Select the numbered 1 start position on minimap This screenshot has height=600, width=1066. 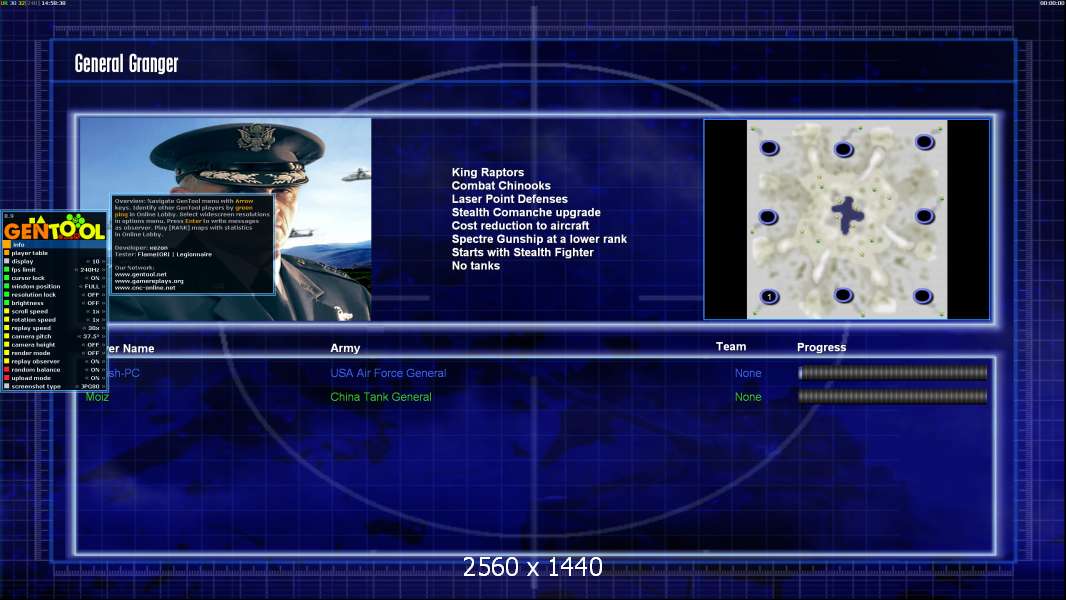(x=770, y=297)
